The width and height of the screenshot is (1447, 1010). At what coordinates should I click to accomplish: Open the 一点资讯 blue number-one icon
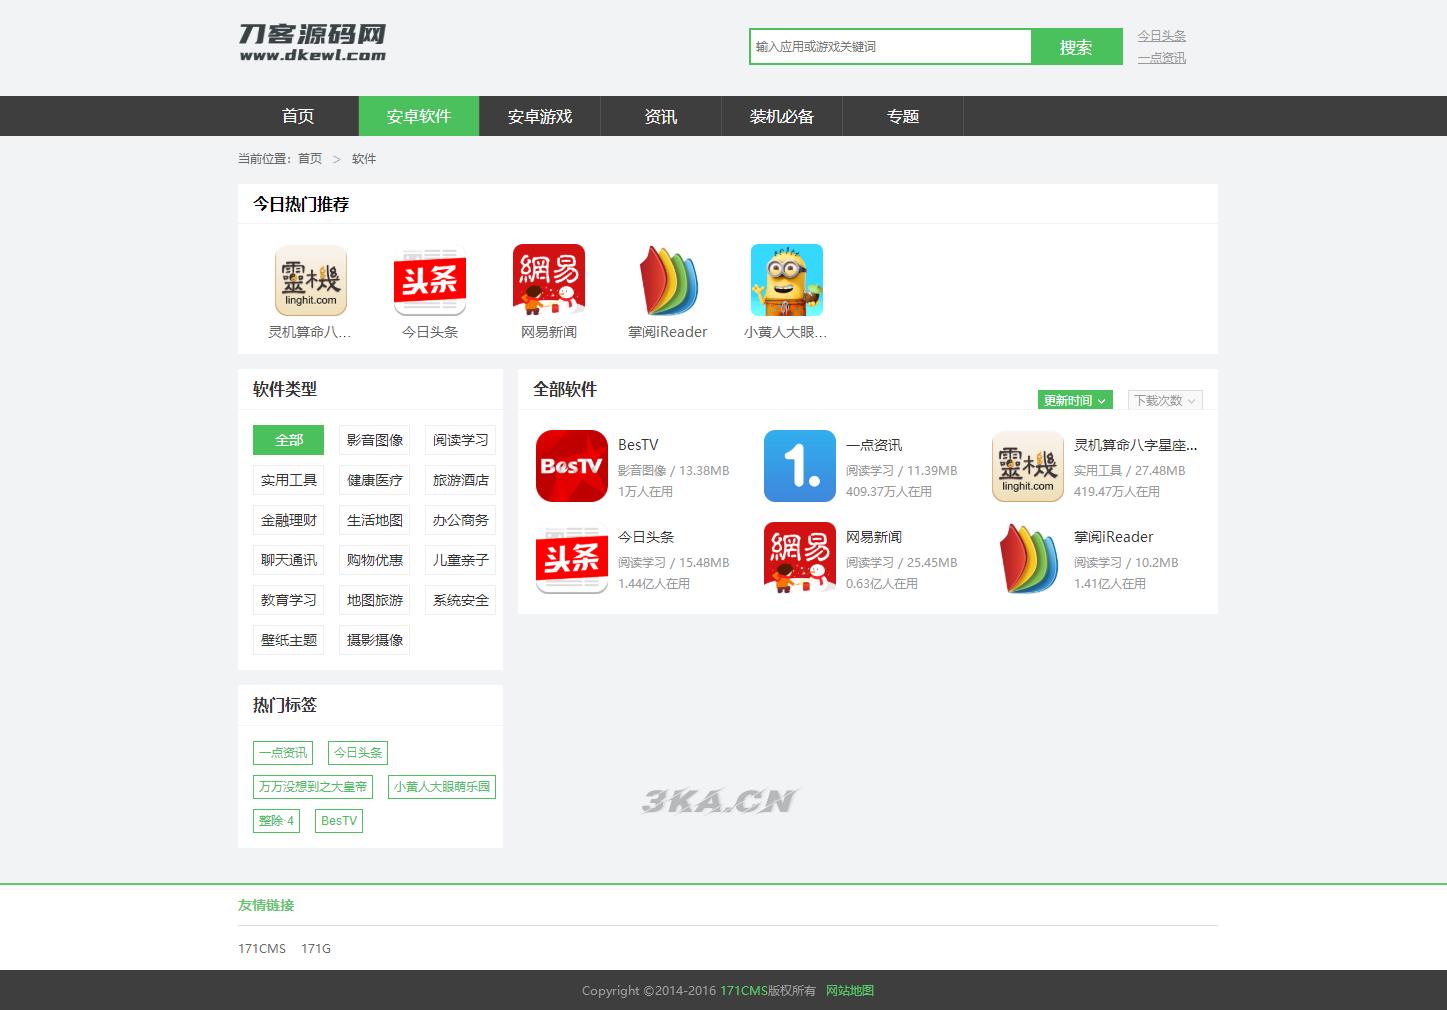799,466
